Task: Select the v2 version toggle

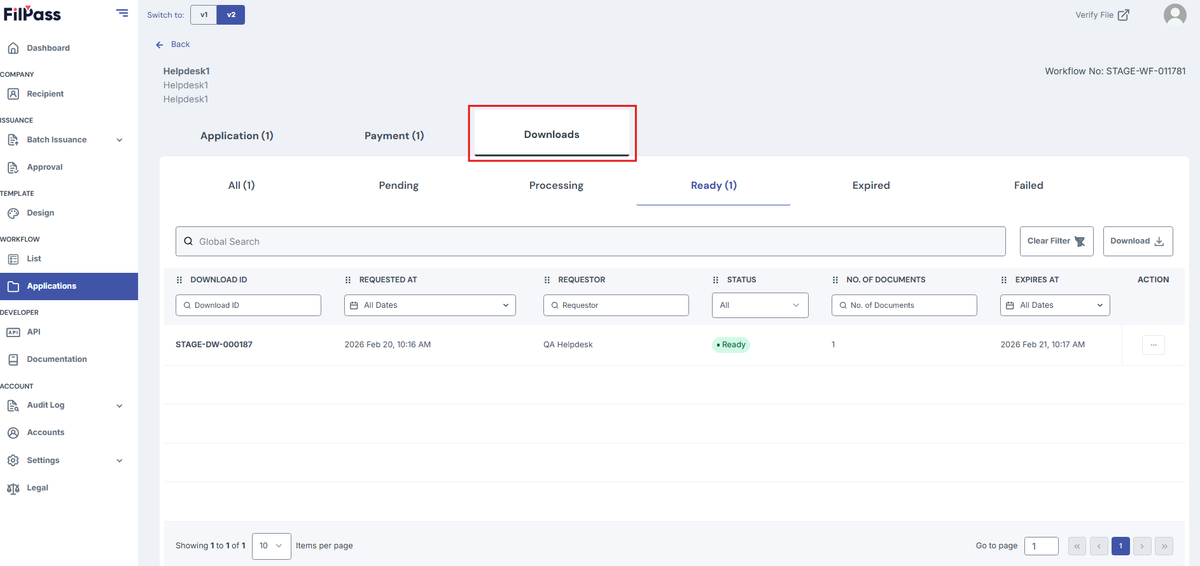Action: 231,15
